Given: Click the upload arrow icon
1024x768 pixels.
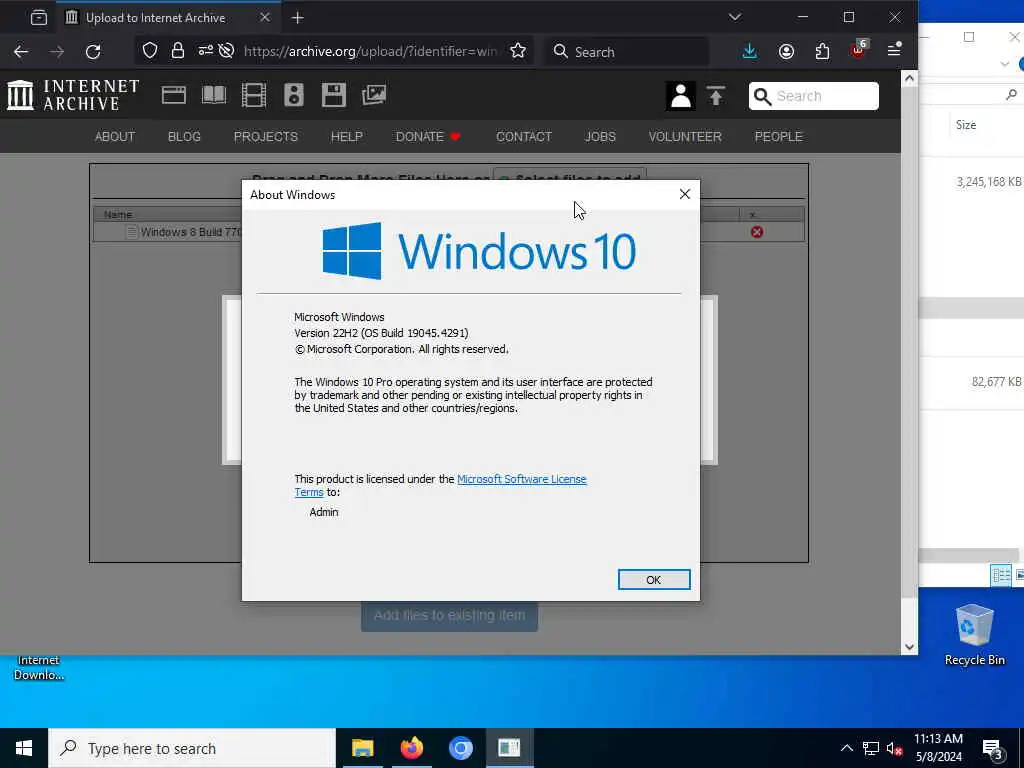Looking at the screenshot, I should 716,96.
